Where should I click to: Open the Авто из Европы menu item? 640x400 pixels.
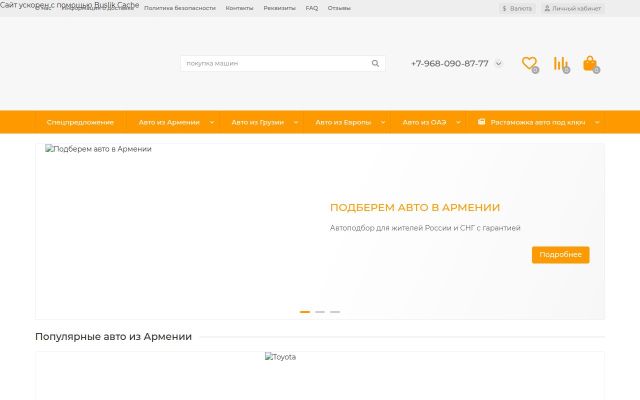click(x=343, y=122)
